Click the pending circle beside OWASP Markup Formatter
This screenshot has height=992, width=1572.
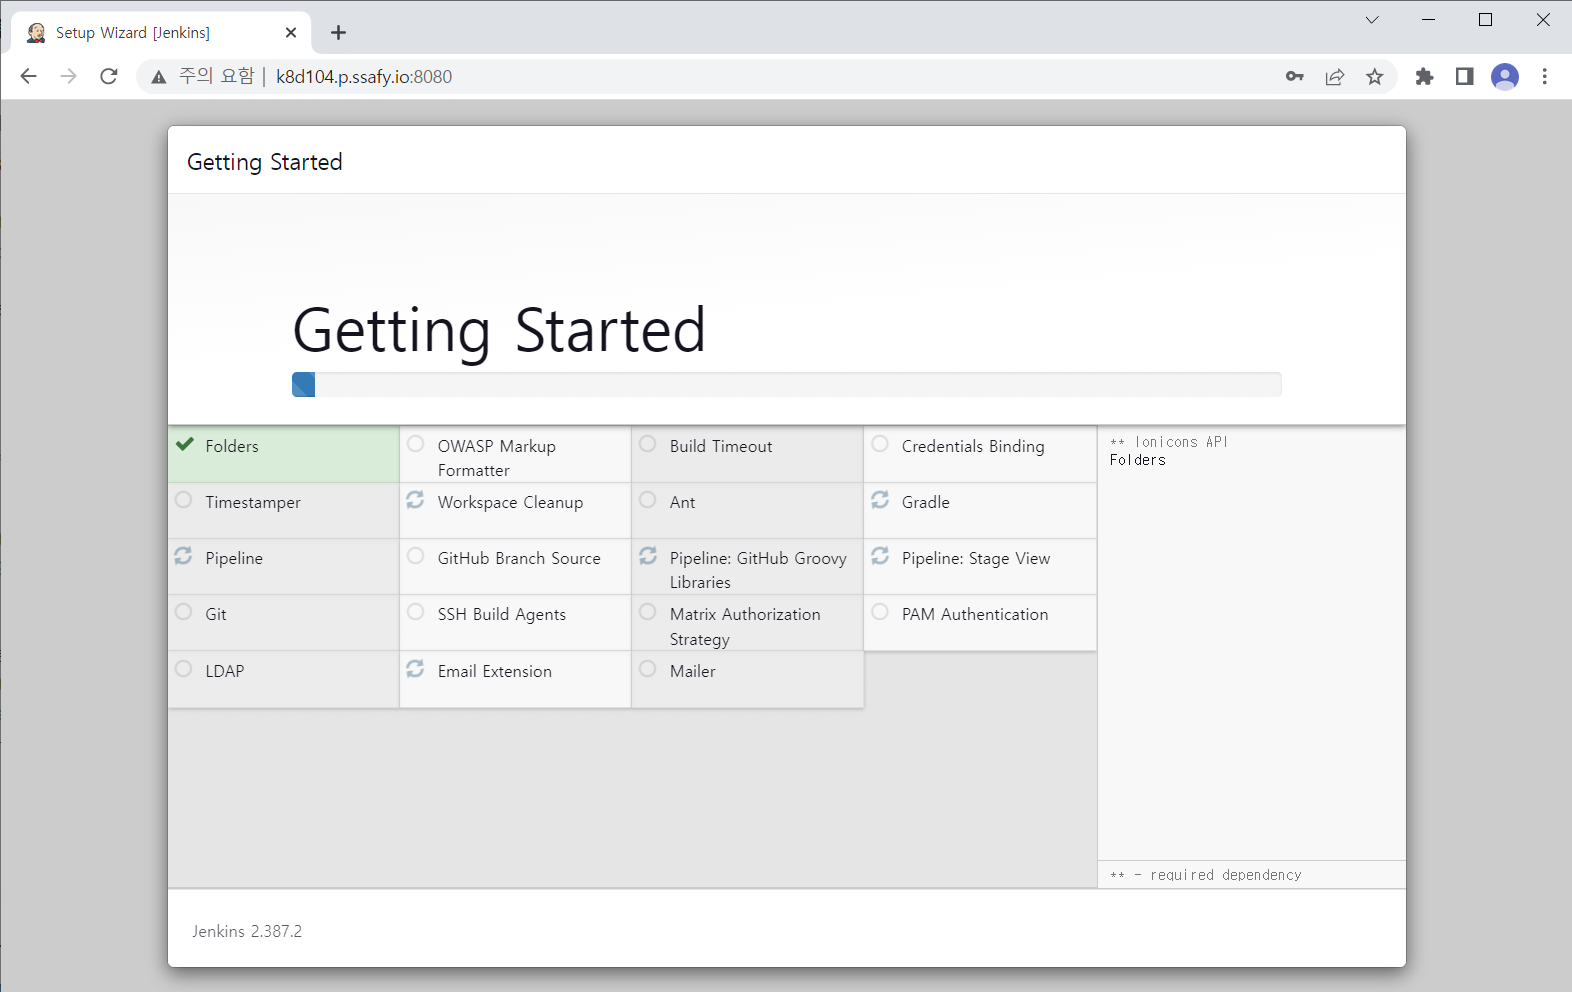pyautogui.click(x=416, y=443)
